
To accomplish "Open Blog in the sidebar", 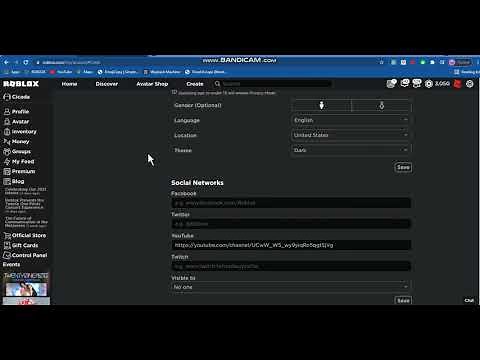I will click(x=14, y=181).
